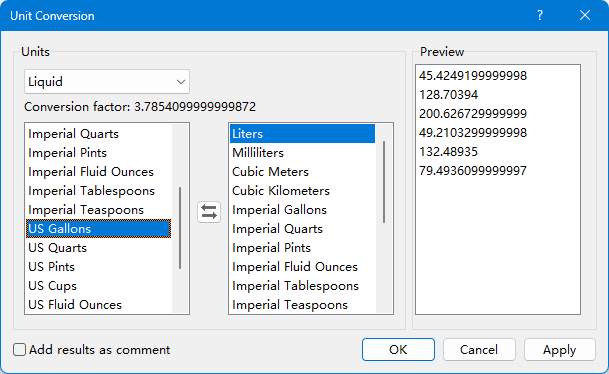Click preview value 49.2103299999998

473,132
